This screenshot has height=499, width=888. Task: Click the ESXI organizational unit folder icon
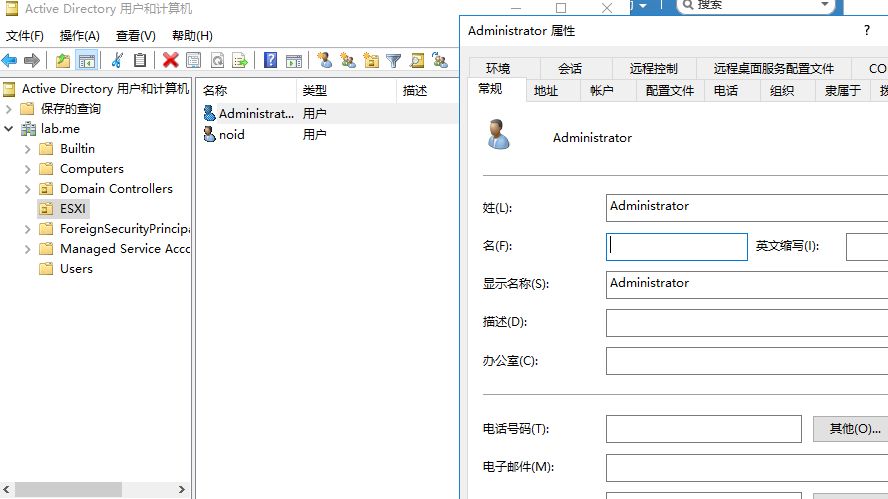46,208
